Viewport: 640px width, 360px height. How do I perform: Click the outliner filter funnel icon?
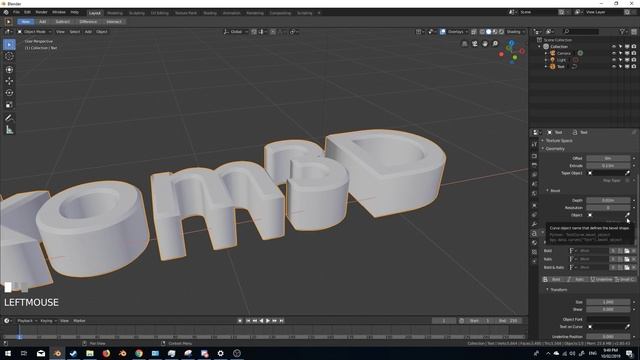(x=622, y=31)
